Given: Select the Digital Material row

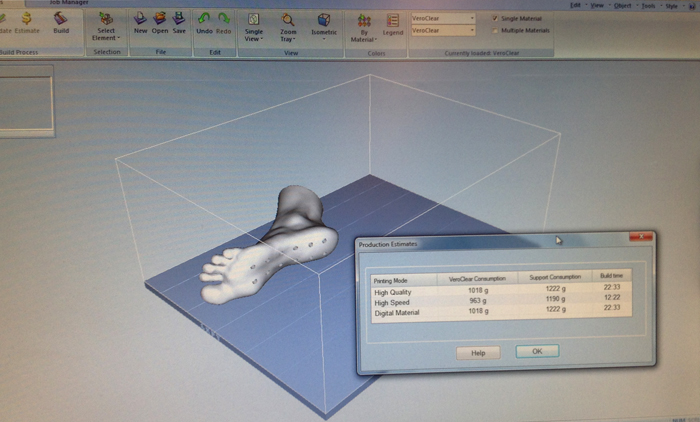Looking at the screenshot, I should (x=501, y=310).
